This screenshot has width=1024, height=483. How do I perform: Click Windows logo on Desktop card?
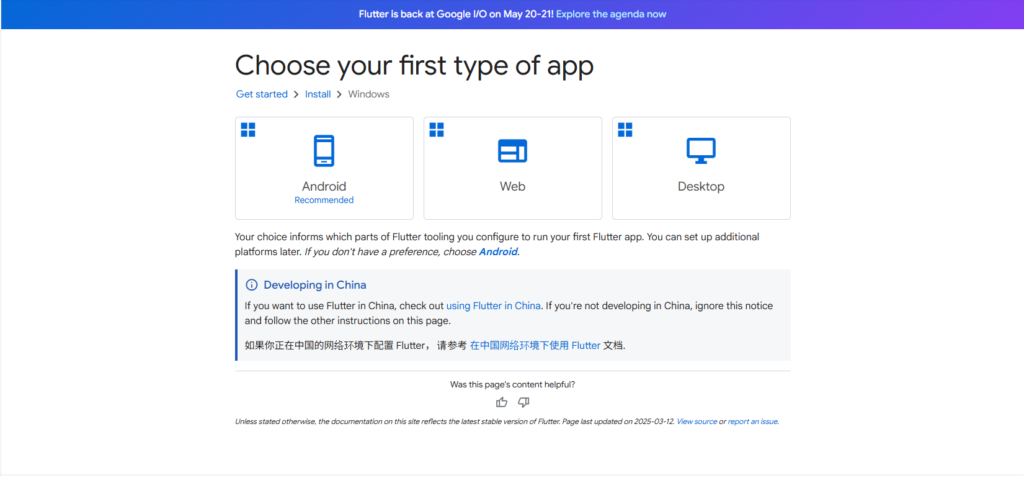tap(625, 130)
